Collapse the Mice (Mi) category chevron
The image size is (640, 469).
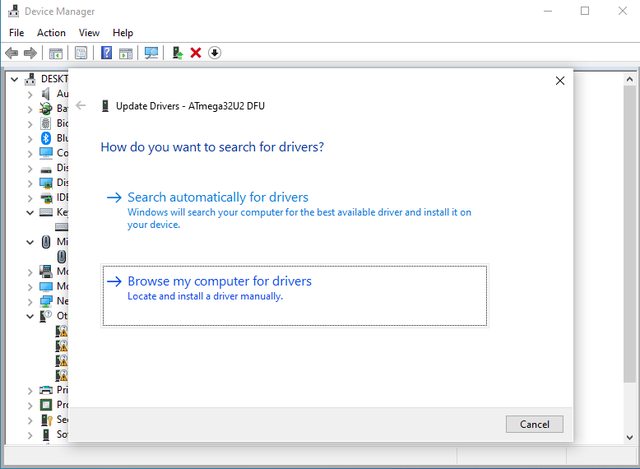(x=30, y=242)
